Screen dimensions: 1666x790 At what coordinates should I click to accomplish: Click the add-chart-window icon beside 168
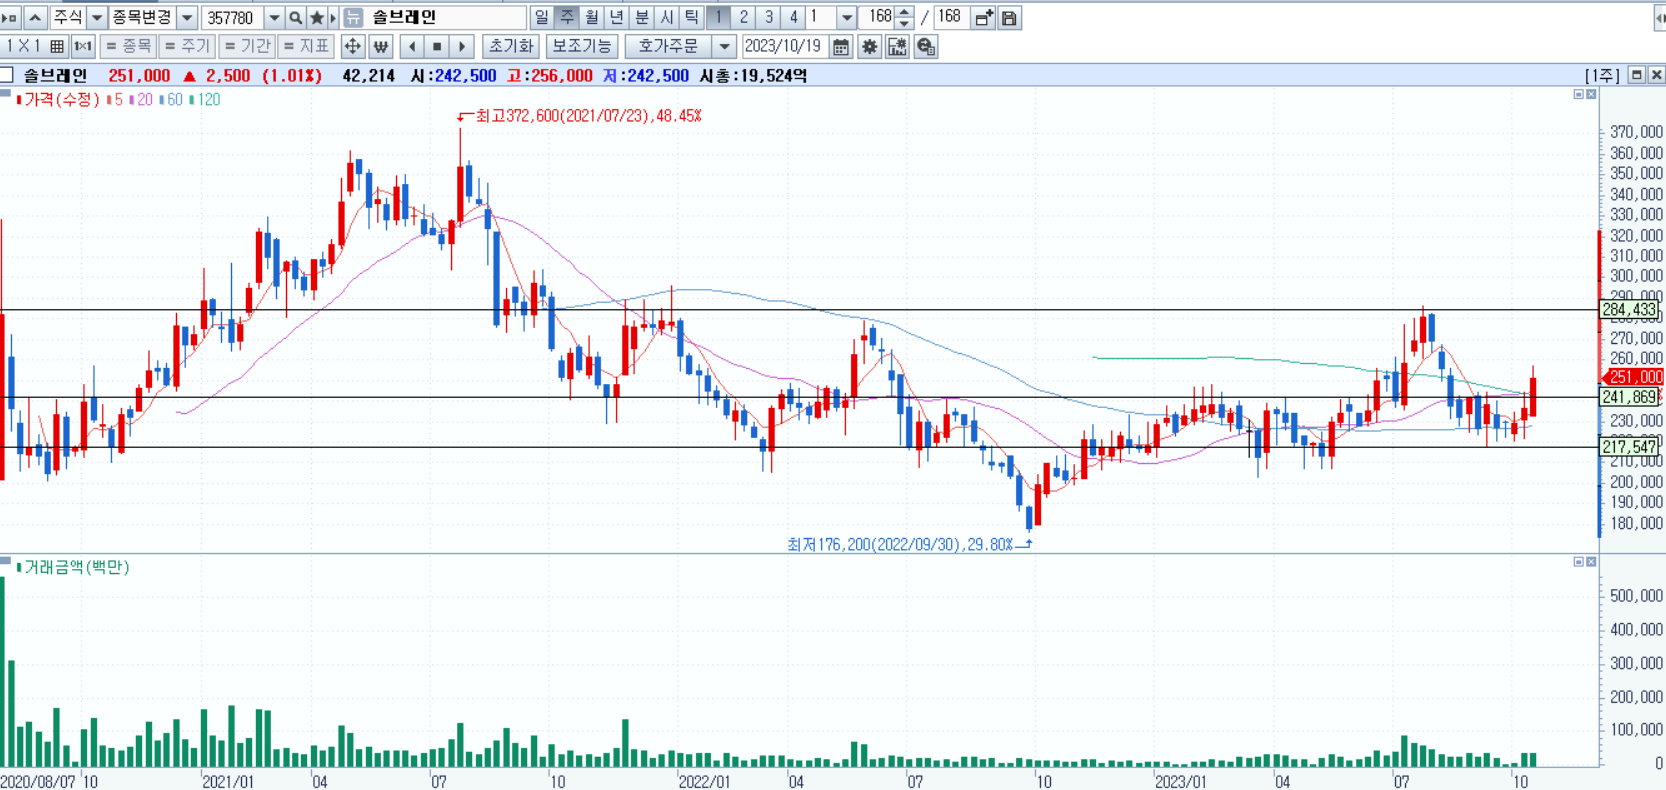tap(984, 18)
